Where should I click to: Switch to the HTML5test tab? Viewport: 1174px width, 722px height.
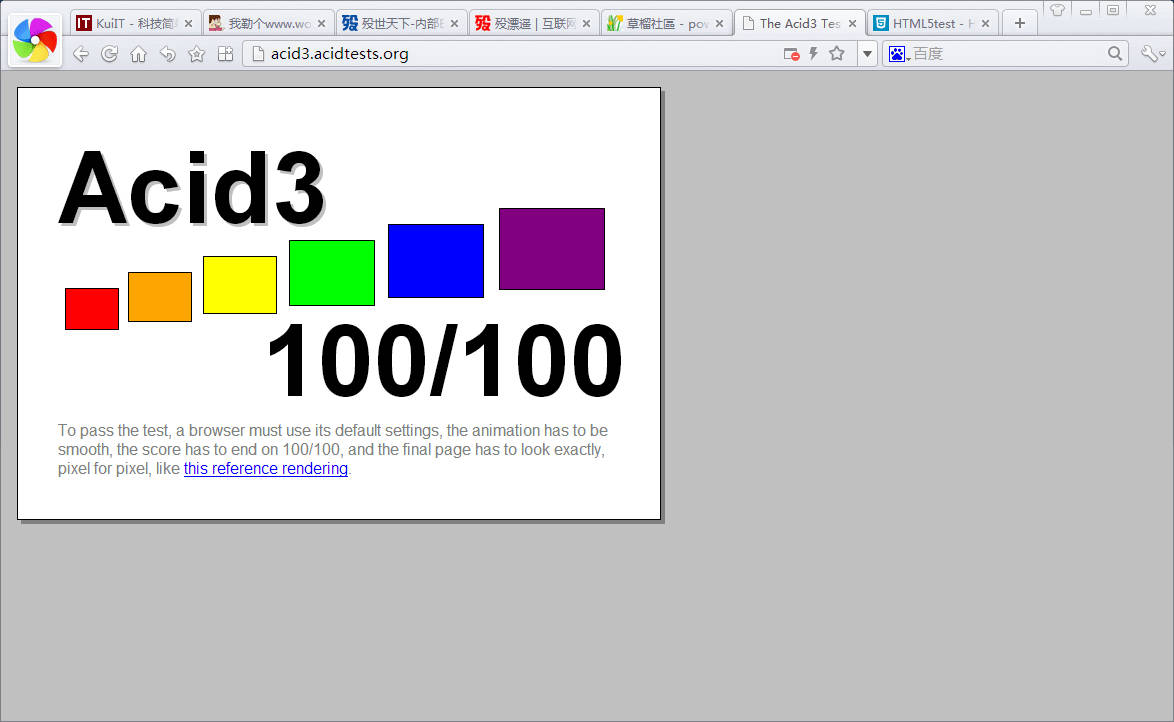(x=931, y=23)
